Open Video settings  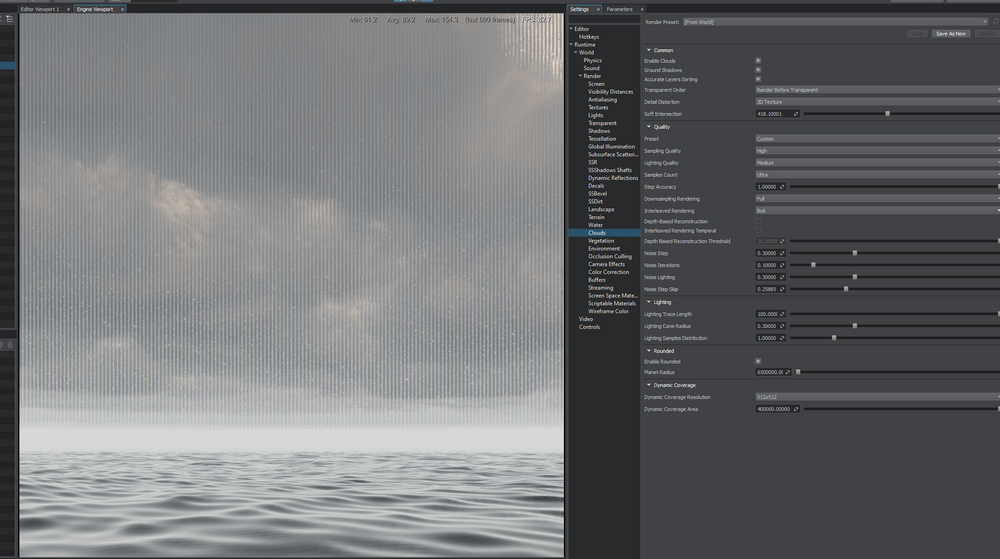coord(585,319)
